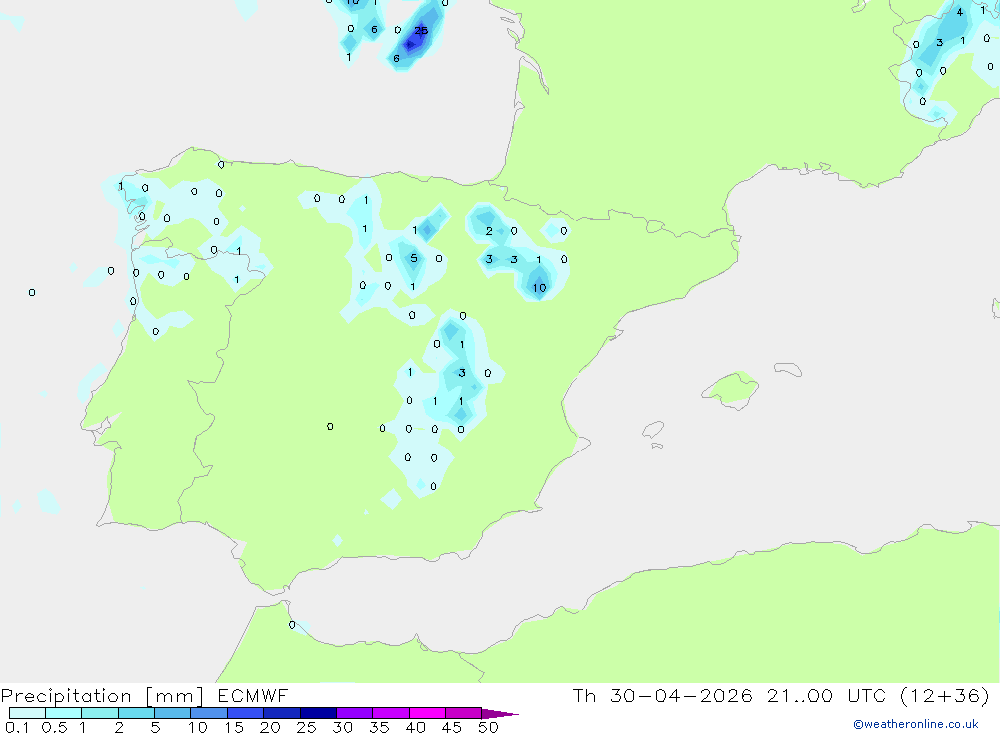Click the legend tick label '0.5'

coord(54,727)
